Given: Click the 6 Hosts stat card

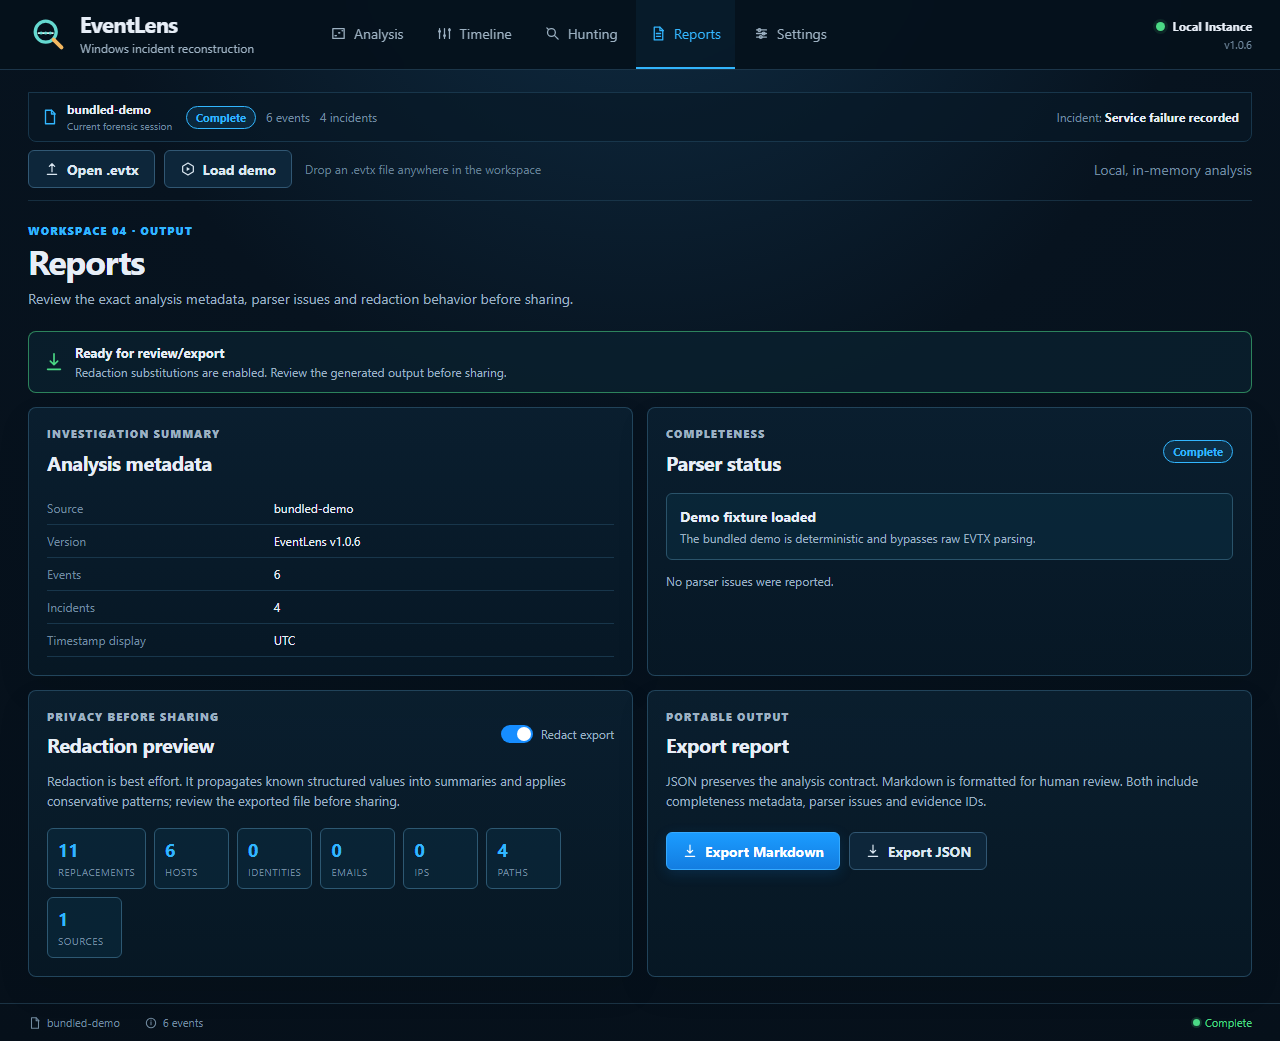Looking at the screenshot, I should [x=191, y=858].
